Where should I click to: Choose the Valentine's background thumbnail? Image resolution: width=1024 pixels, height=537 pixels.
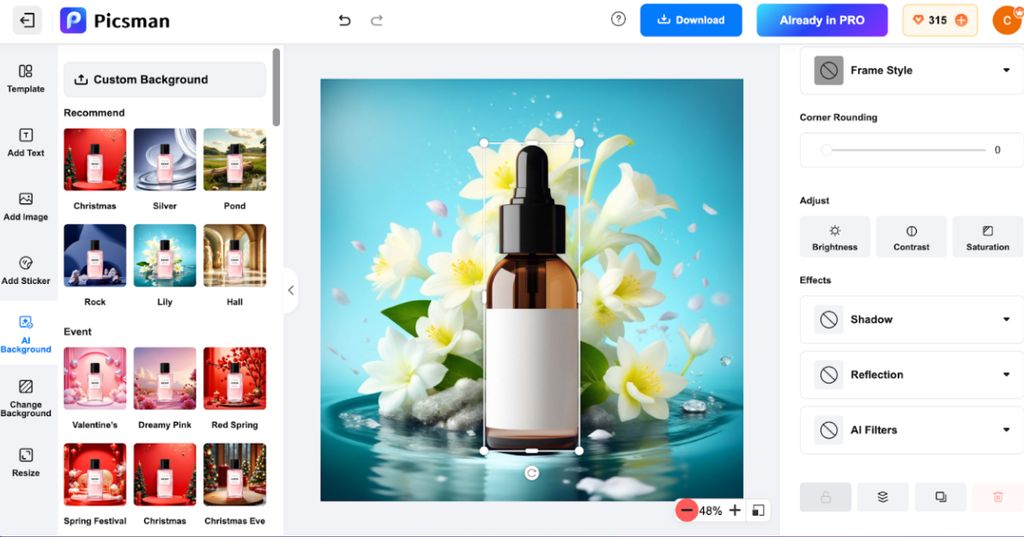click(x=95, y=378)
